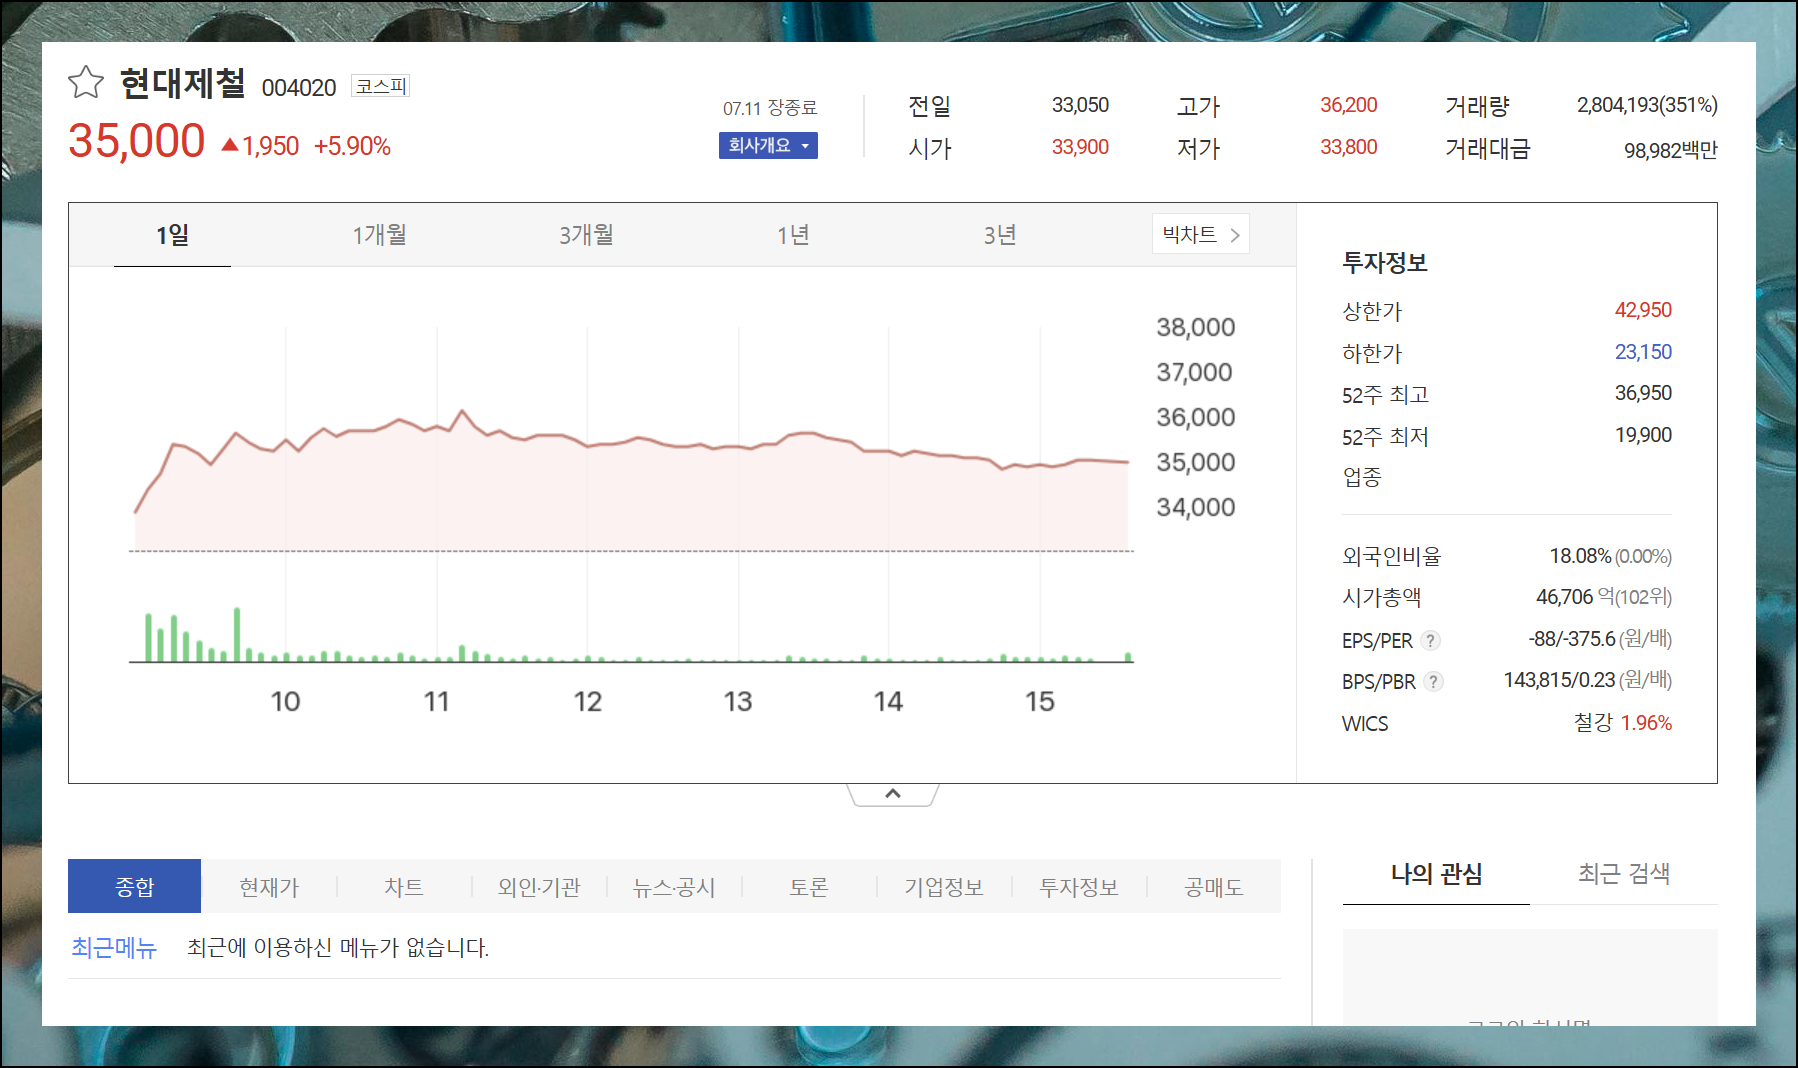Click the 저가 value 33,800

click(1348, 147)
